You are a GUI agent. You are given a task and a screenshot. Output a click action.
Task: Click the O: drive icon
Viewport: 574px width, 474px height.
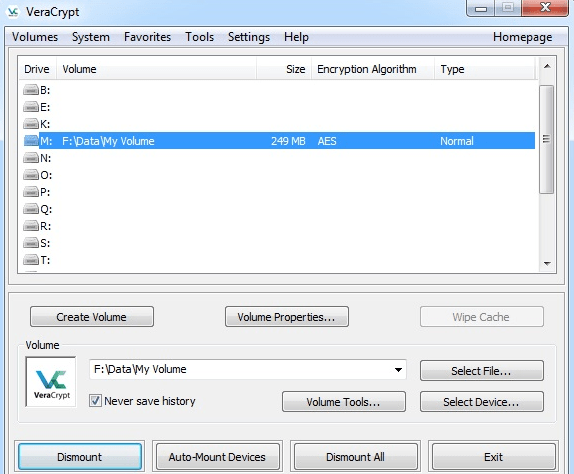(31, 175)
